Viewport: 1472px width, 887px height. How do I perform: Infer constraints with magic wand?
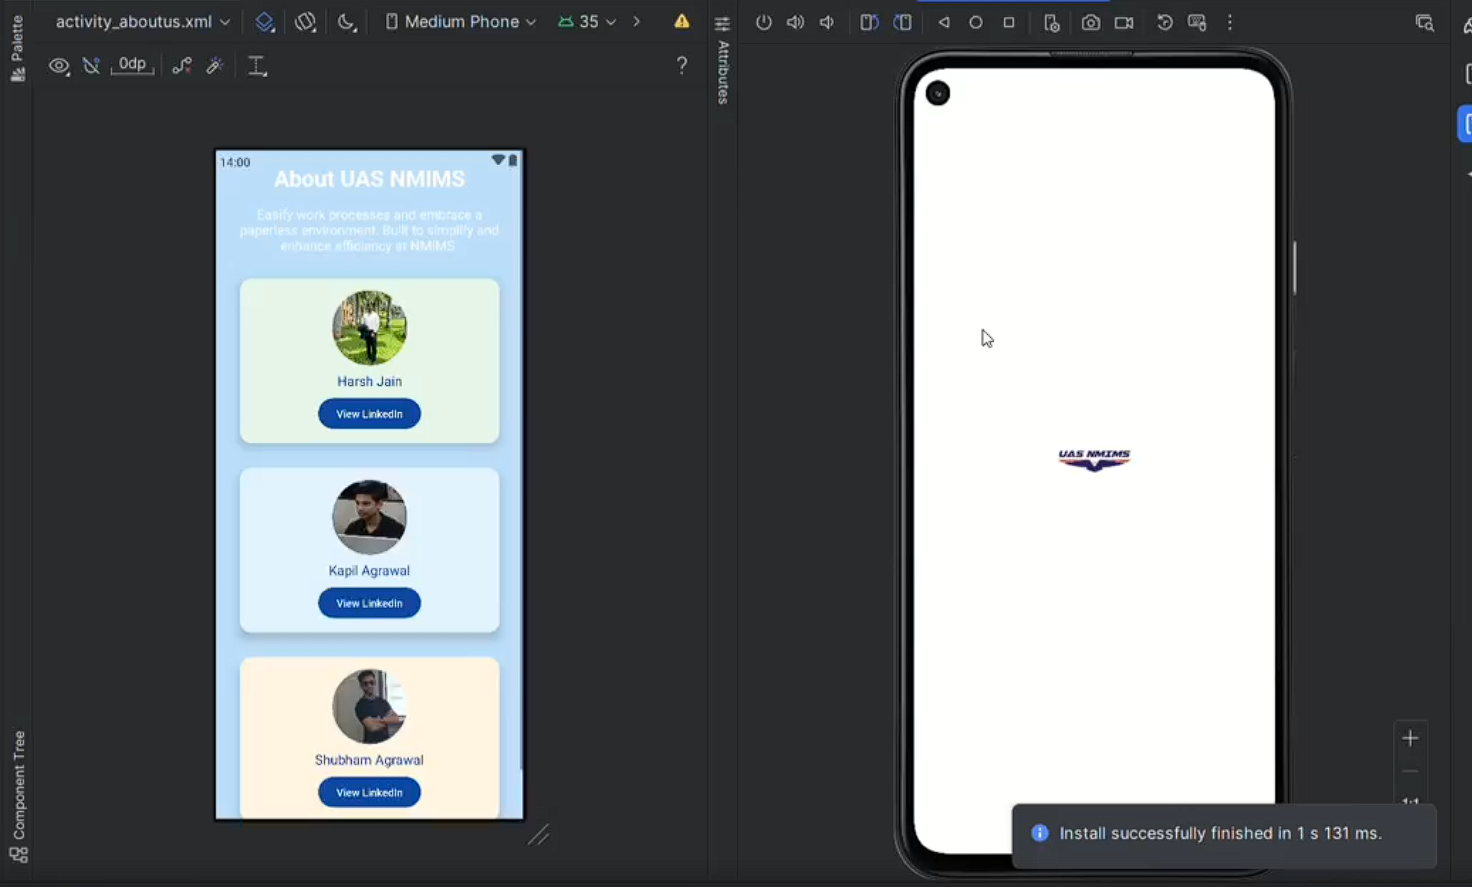[x=214, y=66]
